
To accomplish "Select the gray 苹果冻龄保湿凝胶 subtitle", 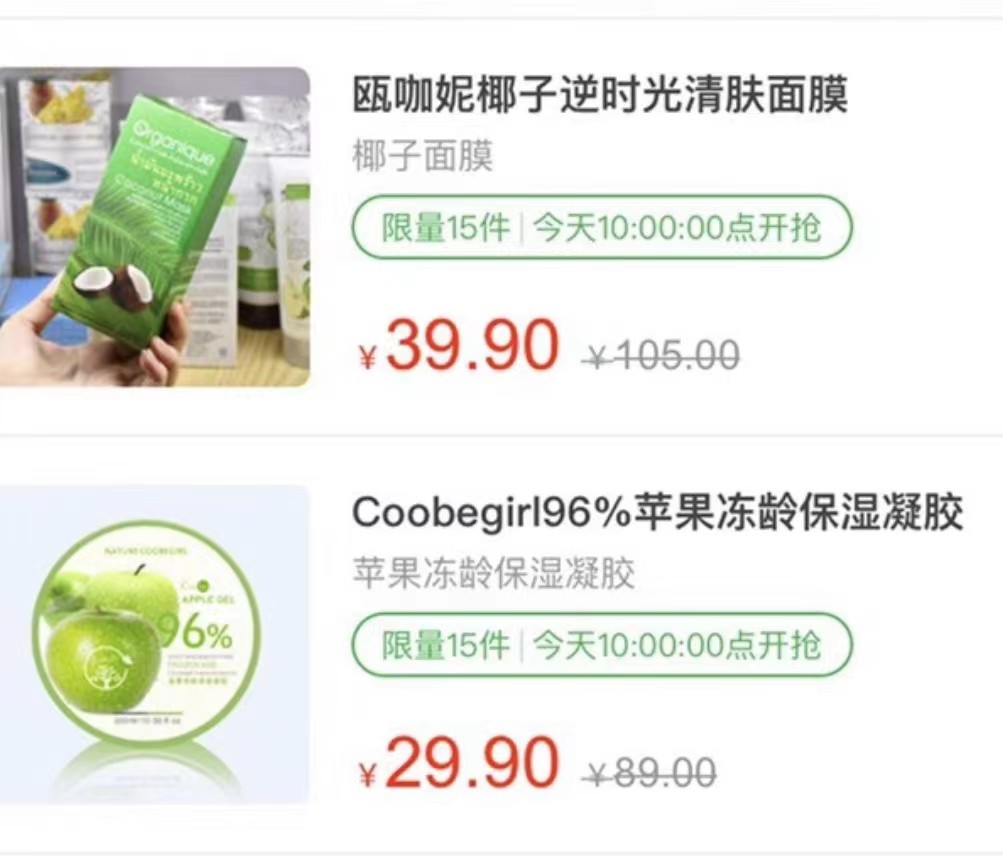I will pyautogui.click(x=493, y=573).
